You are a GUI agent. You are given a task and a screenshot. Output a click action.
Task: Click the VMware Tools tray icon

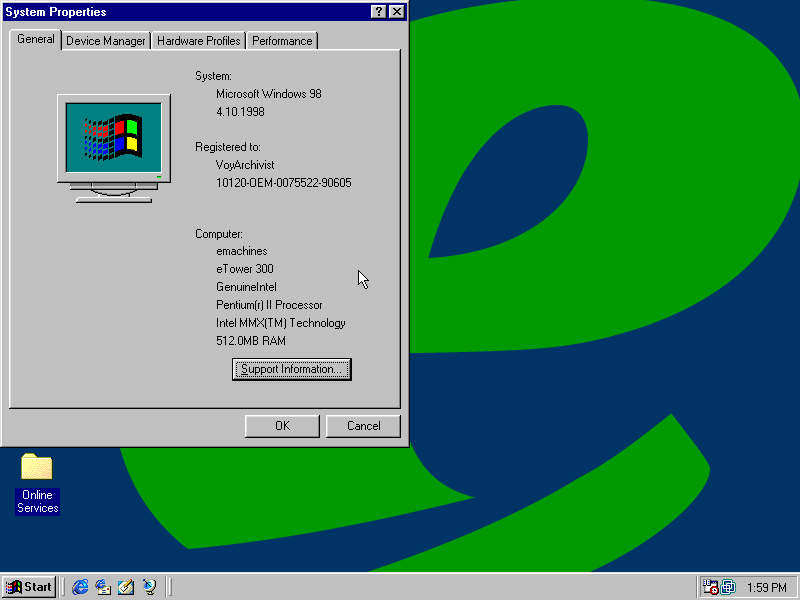(x=728, y=587)
